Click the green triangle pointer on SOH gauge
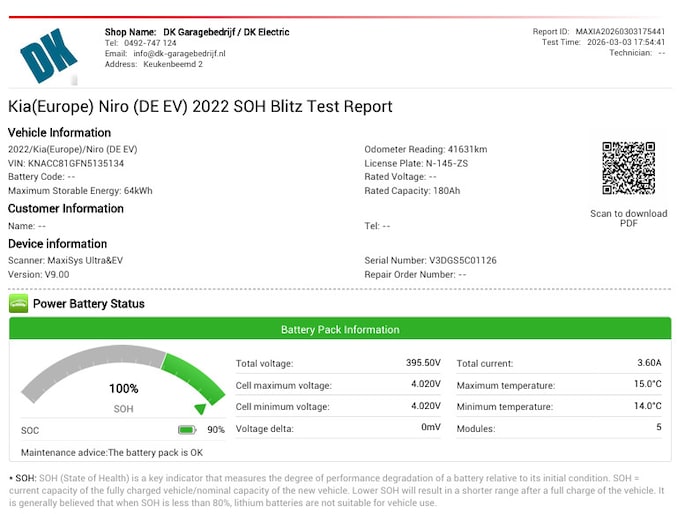This screenshot has width=685, height=514. coord(201,408)
